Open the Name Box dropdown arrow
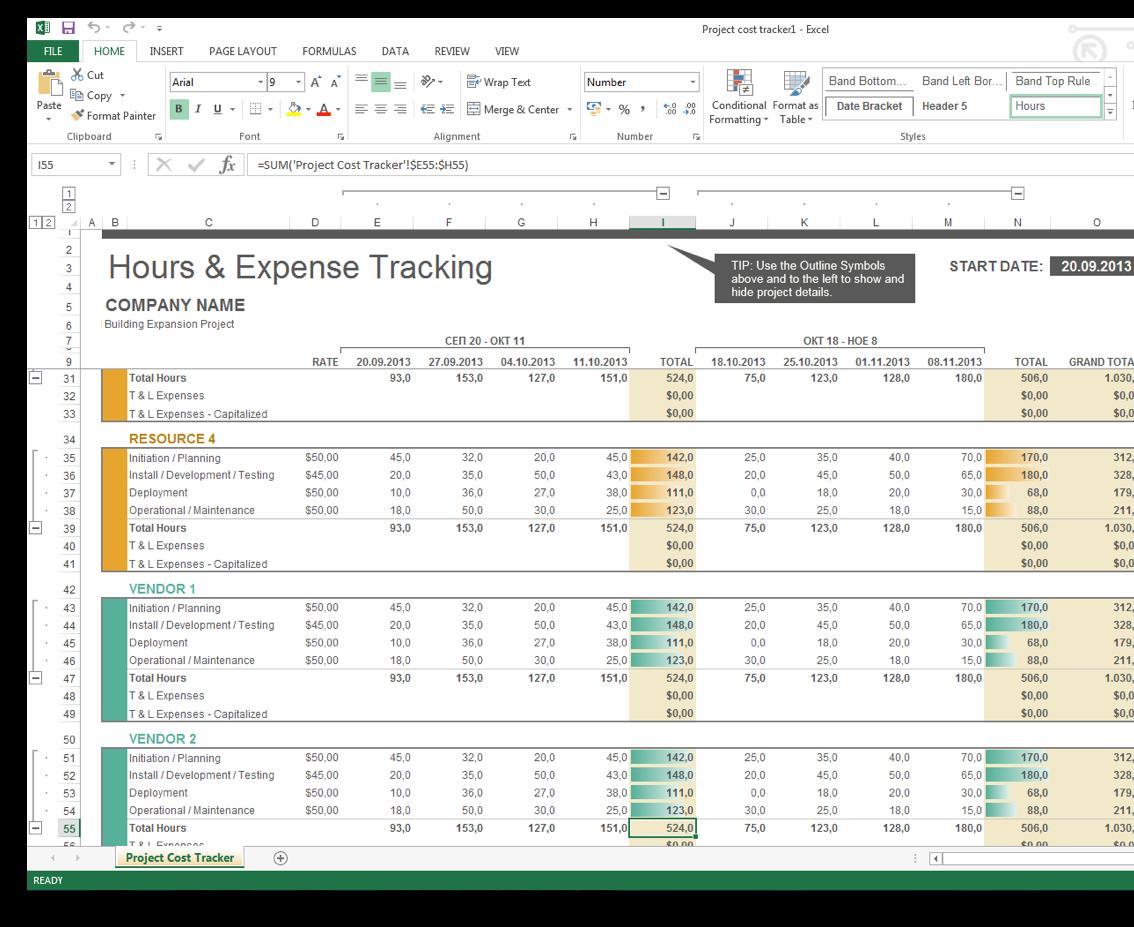1134x927 pixels. (x=111, y=165)
